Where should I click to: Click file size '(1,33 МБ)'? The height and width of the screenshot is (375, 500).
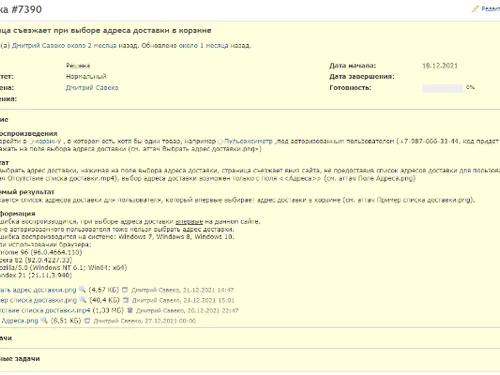coord(108,311)
